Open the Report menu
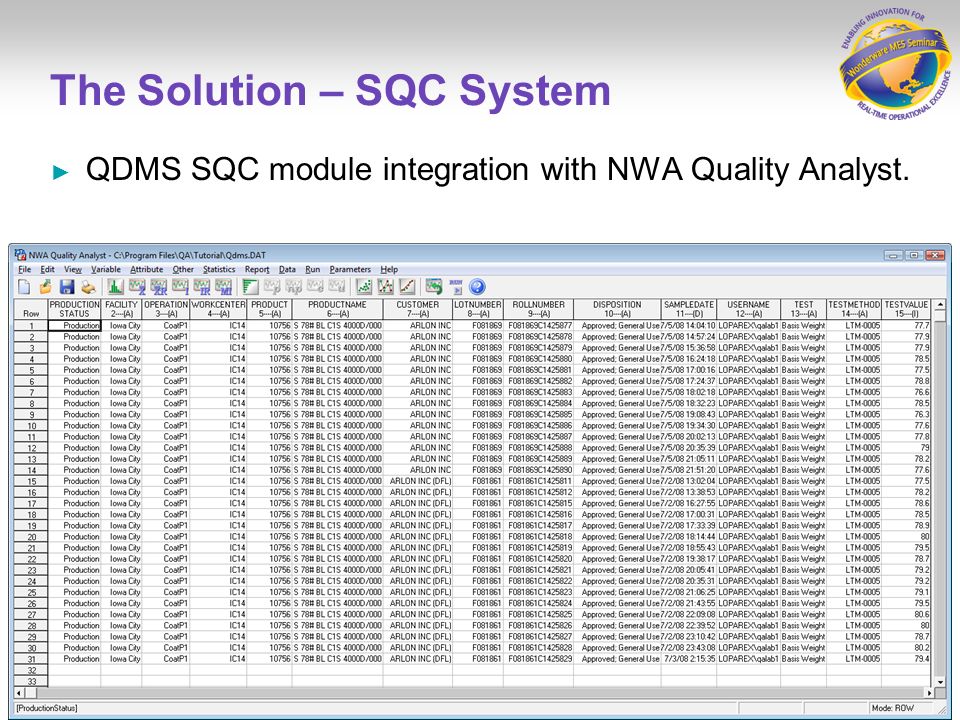Viewport: 960px width, 720px height. [x=257, y=269]
